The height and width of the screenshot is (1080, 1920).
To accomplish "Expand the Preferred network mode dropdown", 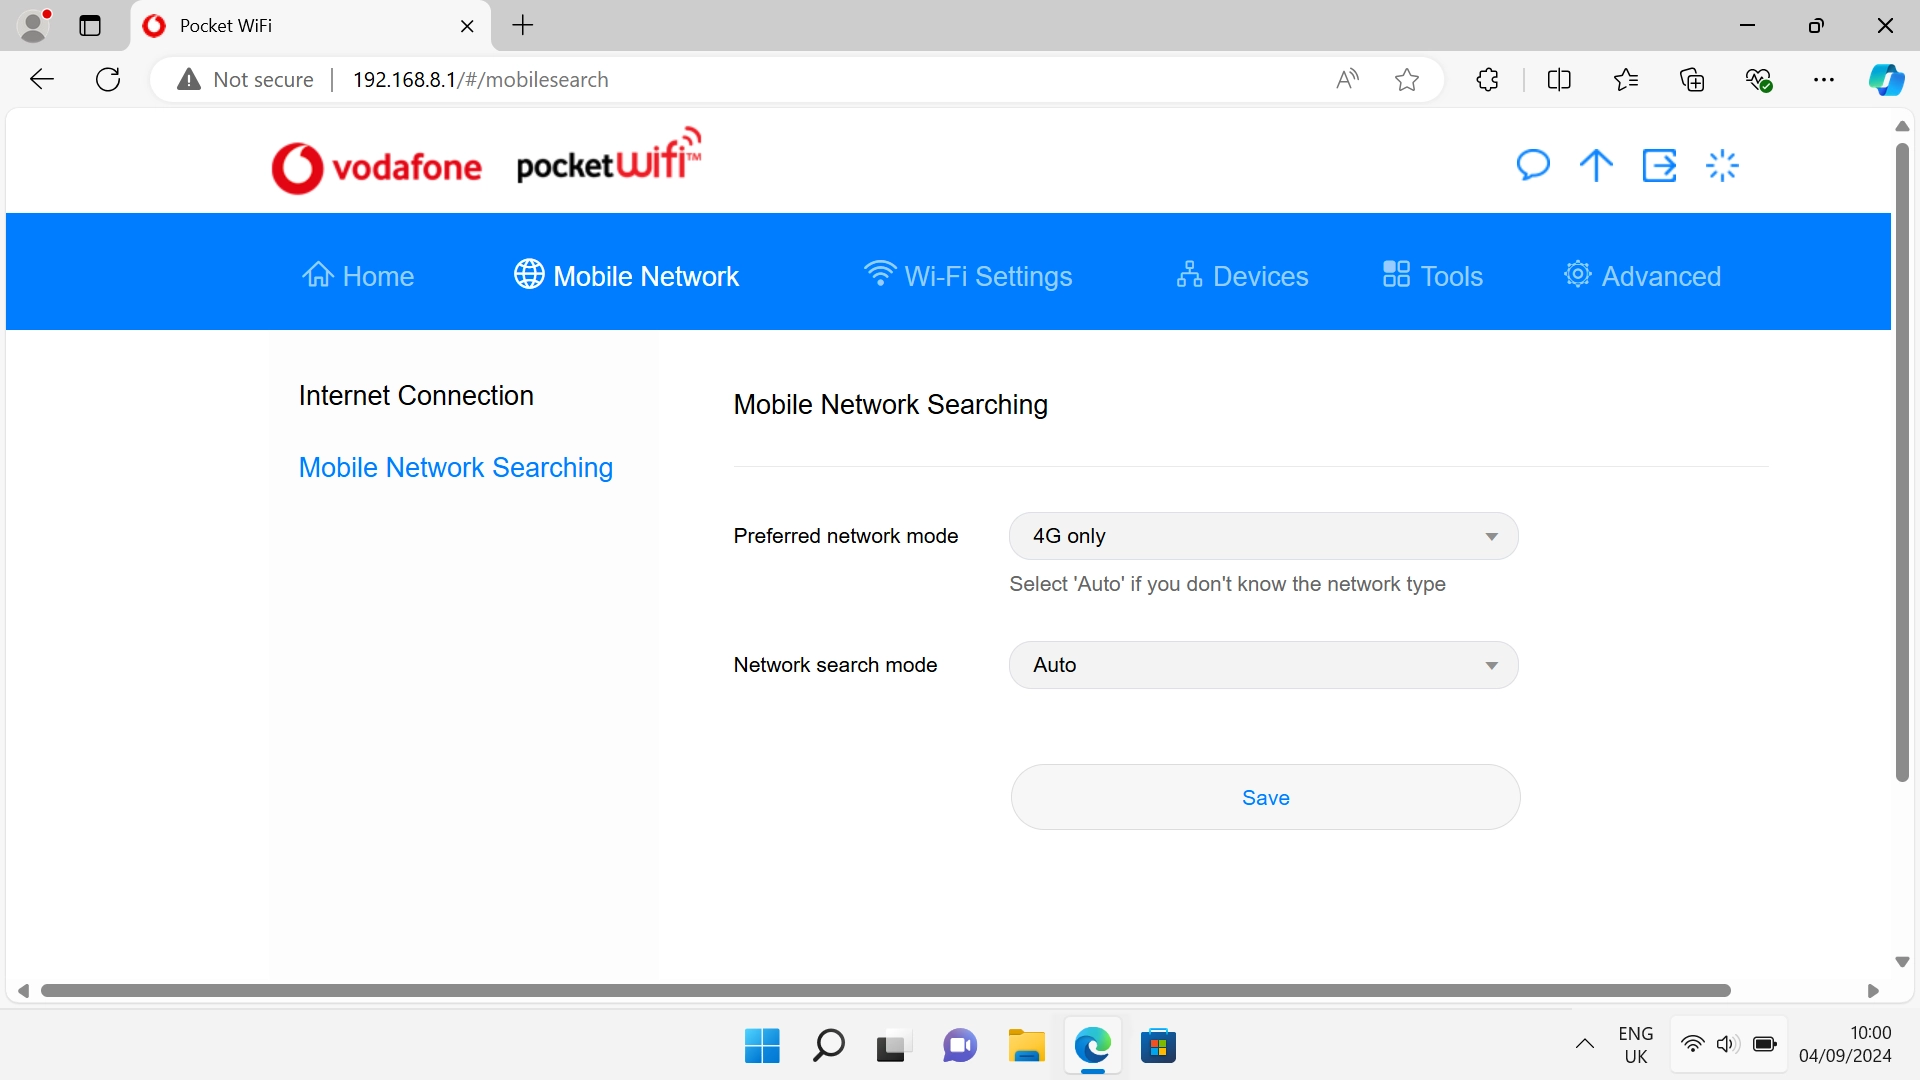I will pos(1263,536).
